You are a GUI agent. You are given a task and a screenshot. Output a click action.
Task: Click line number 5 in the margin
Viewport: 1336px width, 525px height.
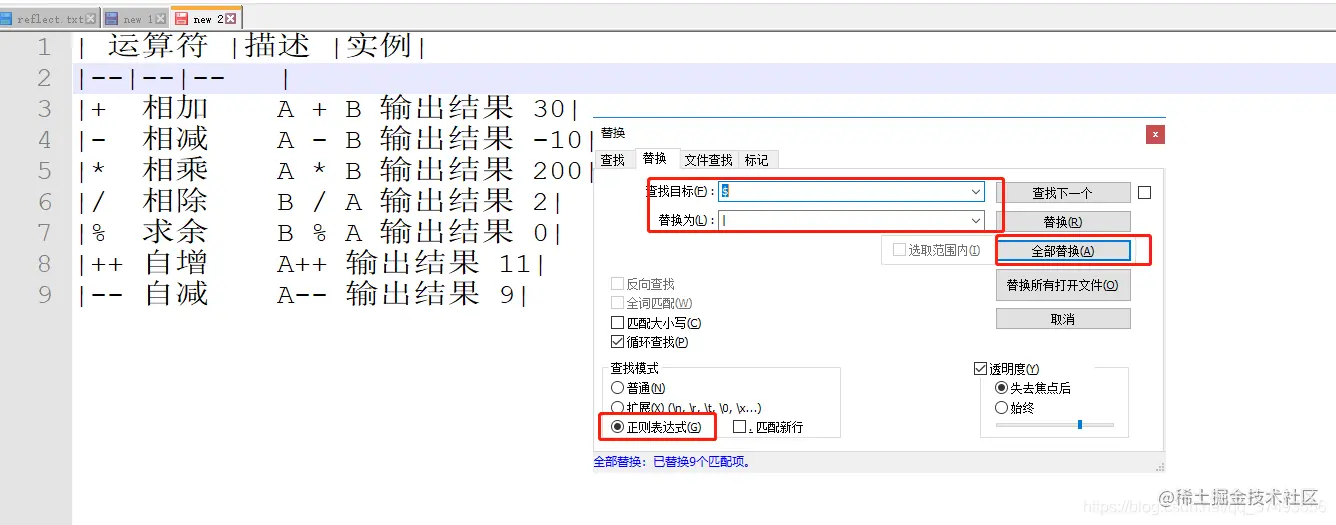[x=43, y=171]
